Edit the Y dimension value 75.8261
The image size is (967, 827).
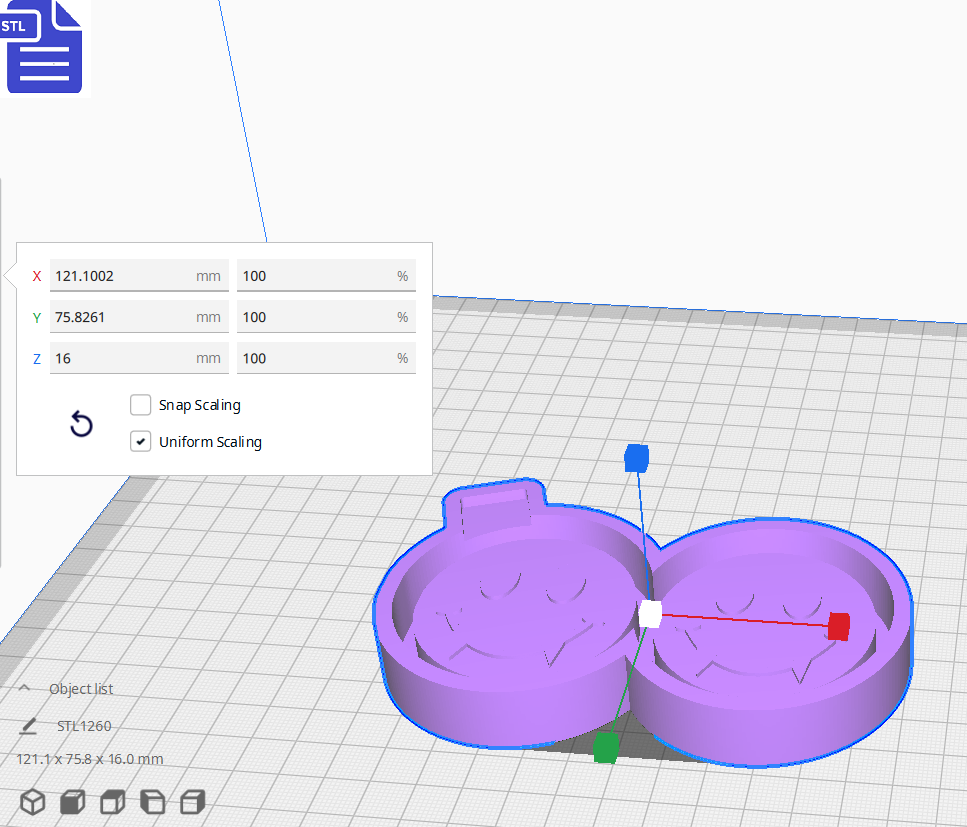pyautogui.click(x=138, y=316)
